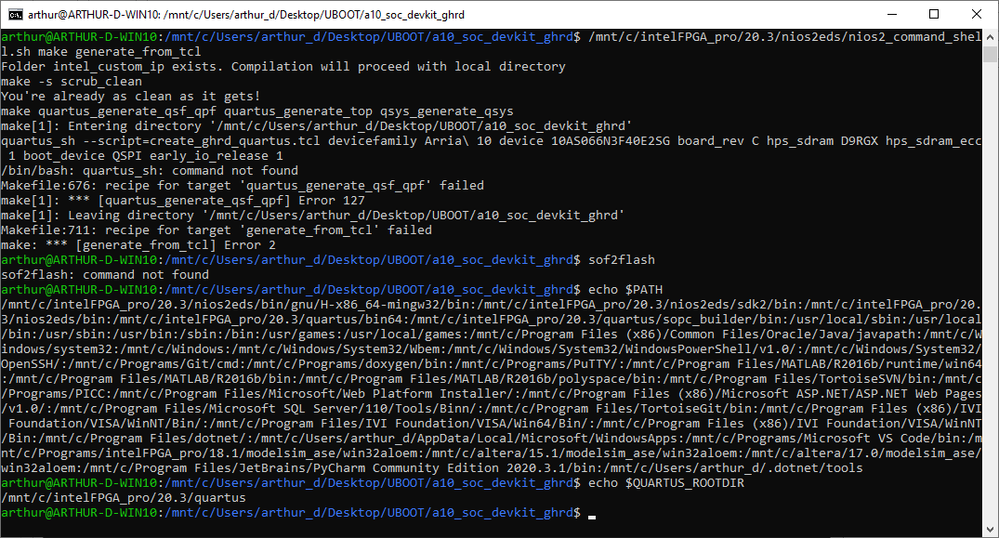Maximize the terminal window

(934, 14)
